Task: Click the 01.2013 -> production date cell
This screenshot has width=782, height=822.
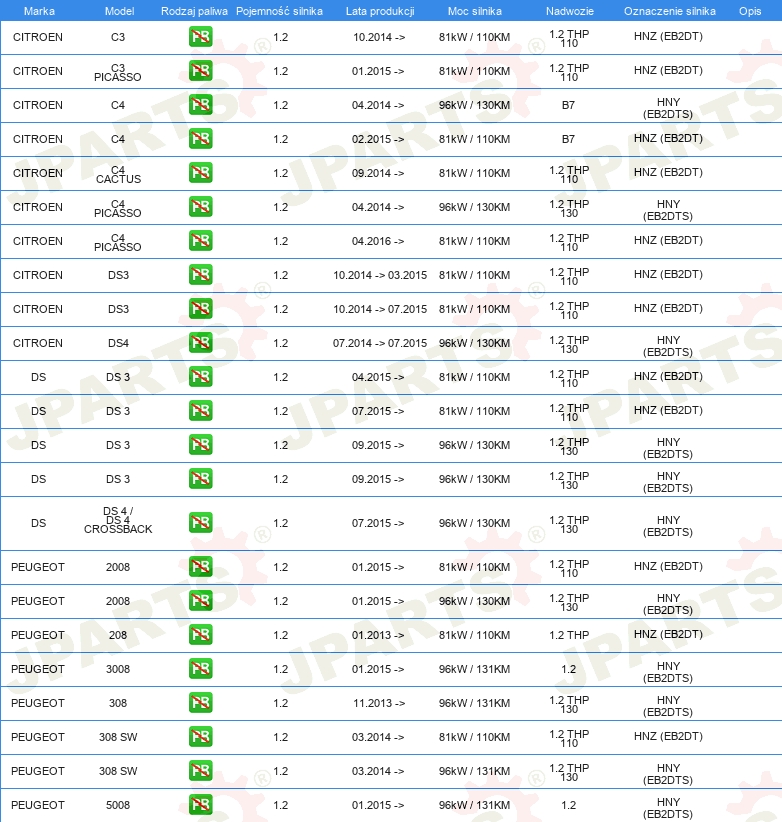Action: coord(378,635)
